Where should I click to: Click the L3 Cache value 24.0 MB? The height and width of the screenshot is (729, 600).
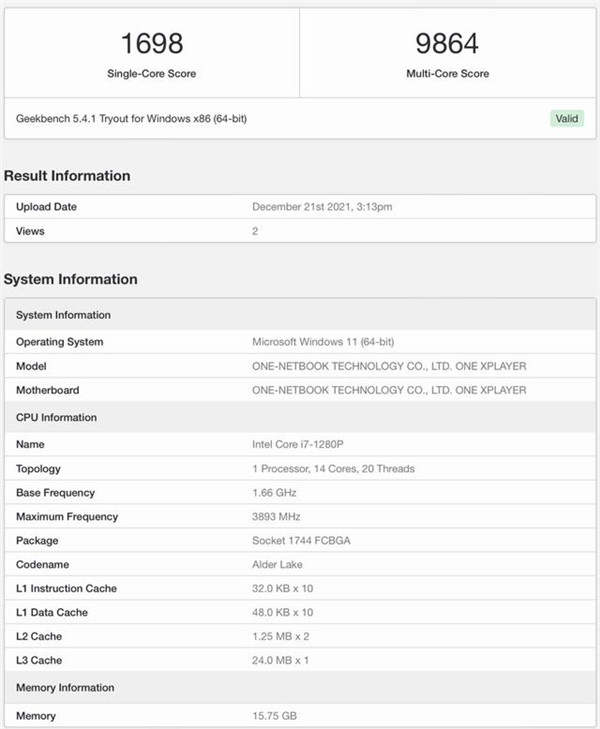click(281, 660)
